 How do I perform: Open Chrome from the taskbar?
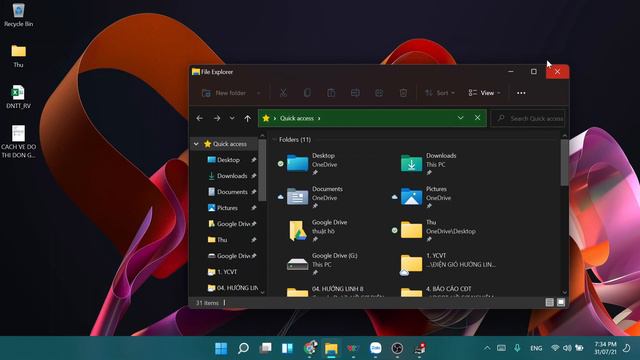(x=310, y=348)
